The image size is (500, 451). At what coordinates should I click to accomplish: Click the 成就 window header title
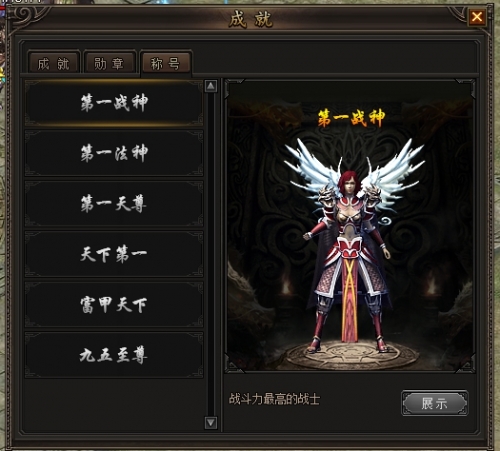click(x=250, y=19)
